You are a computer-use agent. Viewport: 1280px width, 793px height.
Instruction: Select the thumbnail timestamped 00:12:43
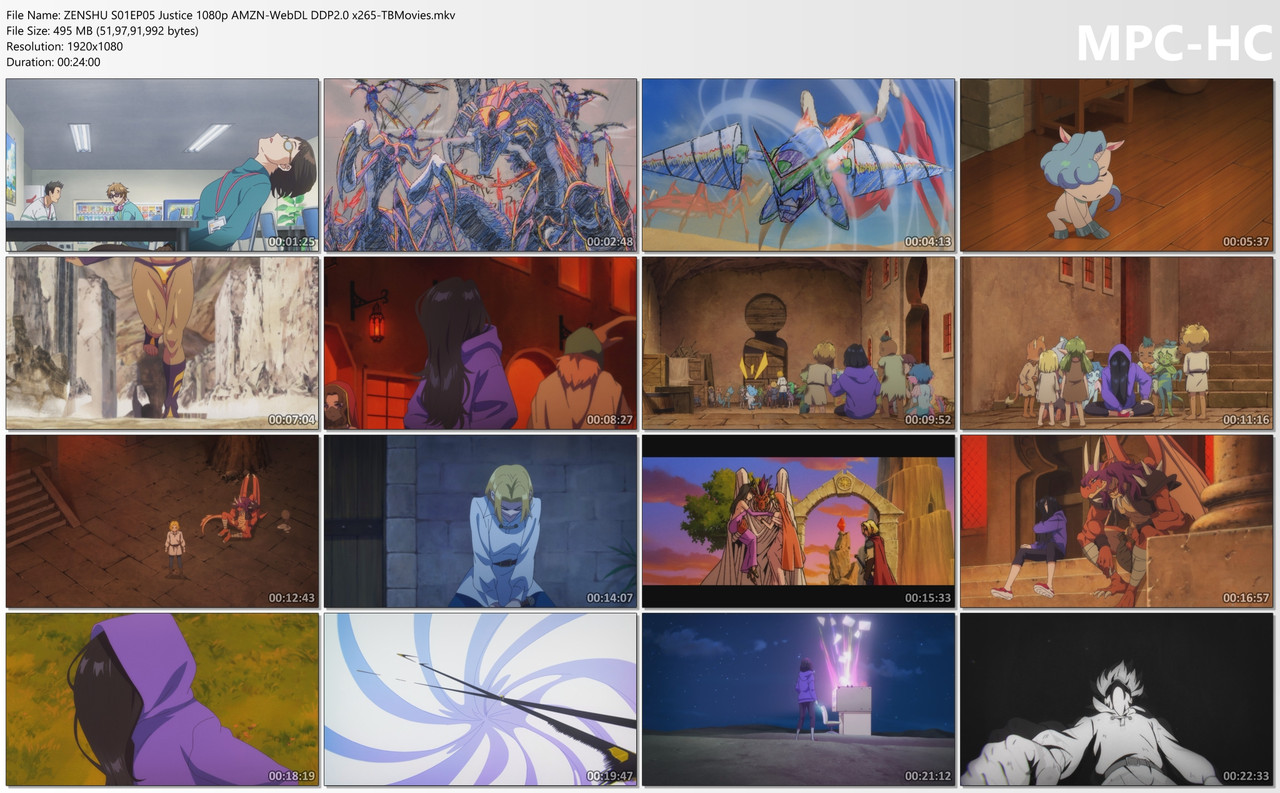pyautogui.click(x=162, y=521)
